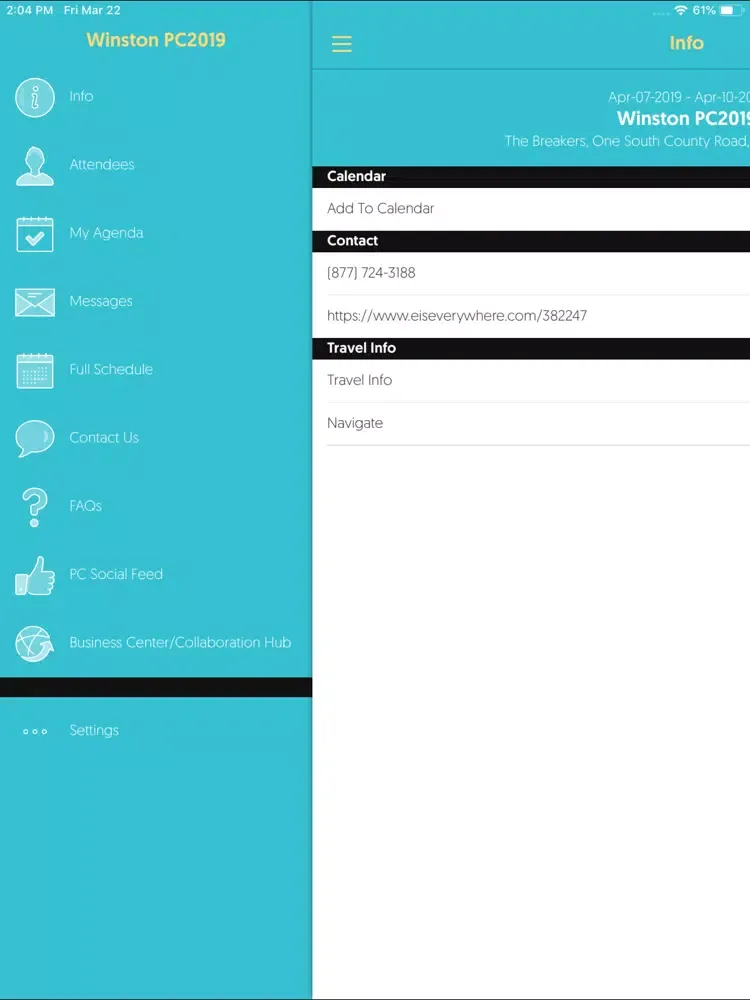Viewport: 750px width, 1000px height.
Task: Click the Messages envelope icon
Action: pyautogui.click(x=34, y=302)
